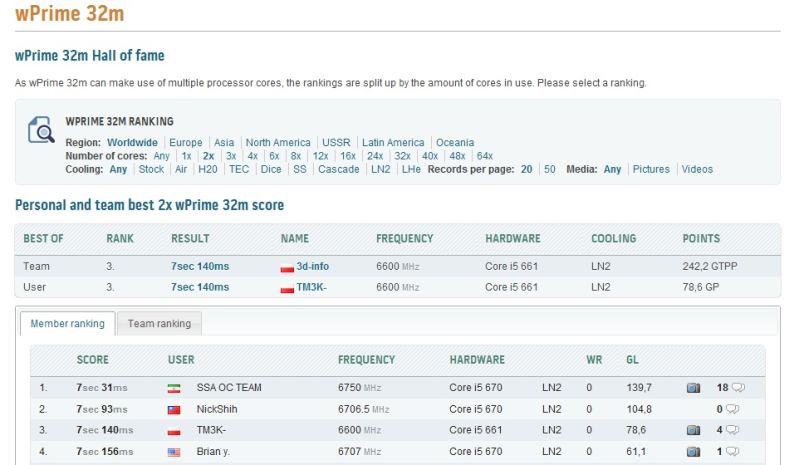Filter region by Oceania
The image size is (800, 465).
(x=455, y=142)
